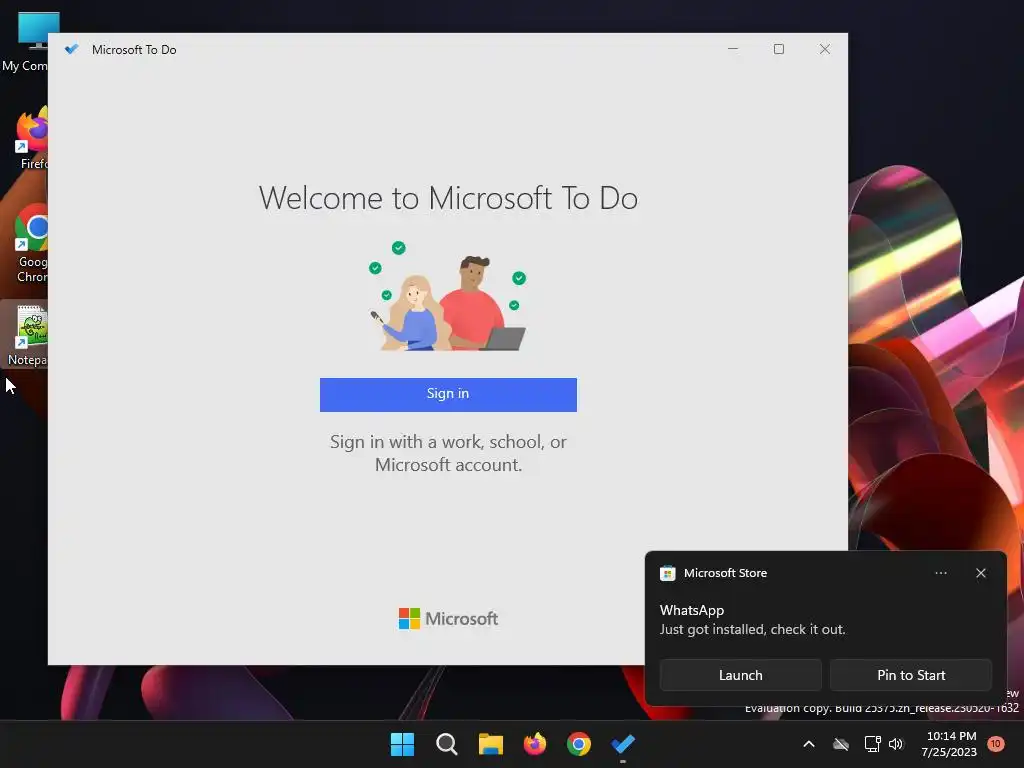Click the WhatsApp title in the notification

[692, 610]
